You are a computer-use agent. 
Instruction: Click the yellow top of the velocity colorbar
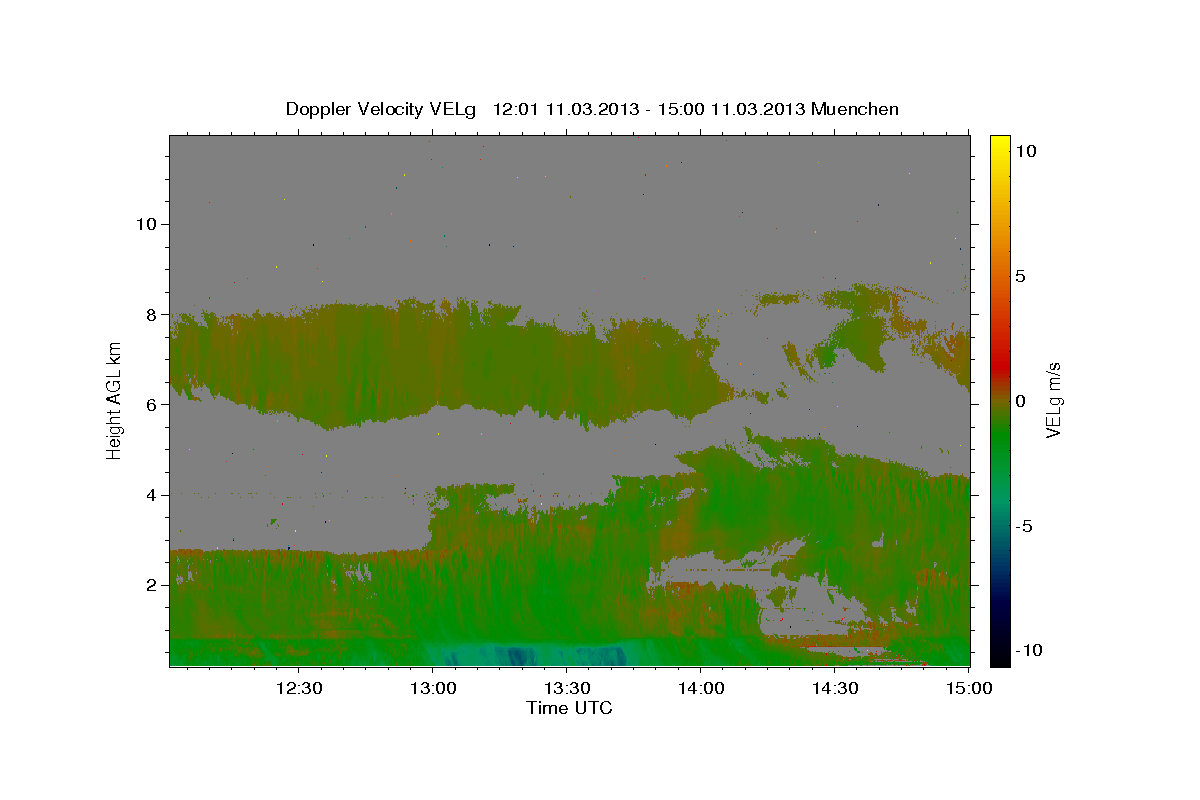[x=1000, y=145]
